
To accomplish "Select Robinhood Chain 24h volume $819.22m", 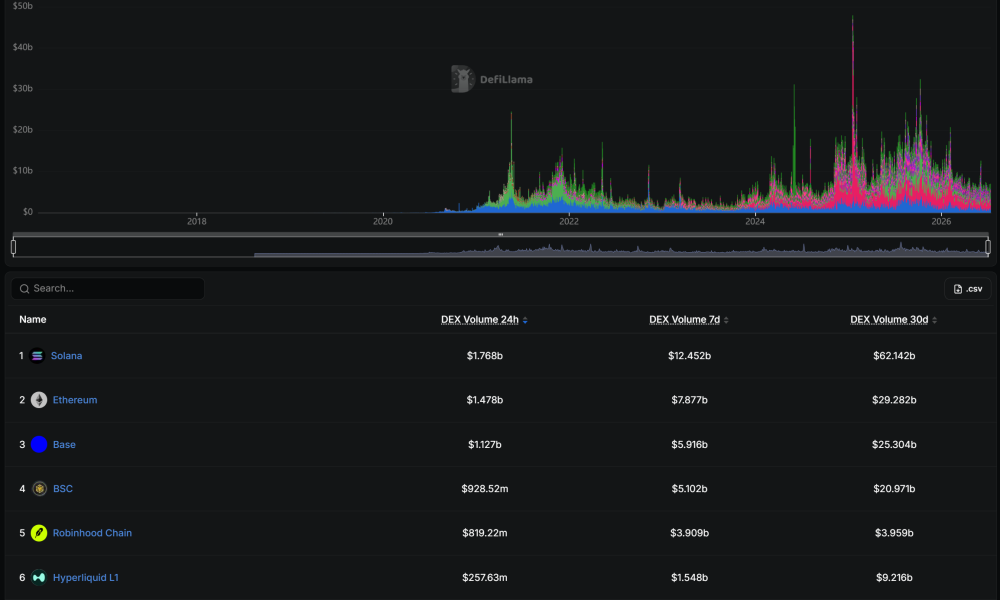I will (485, 533).
